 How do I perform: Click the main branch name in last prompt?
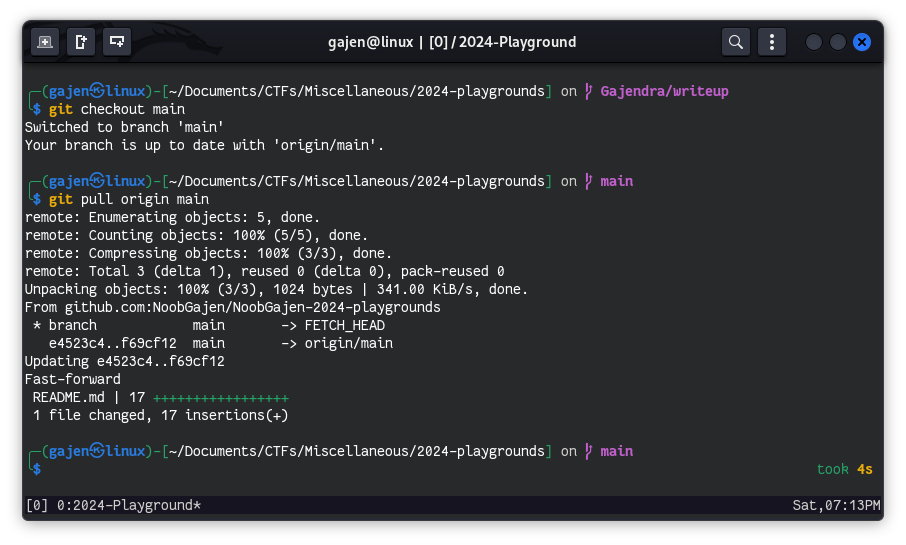click(617, 451)
